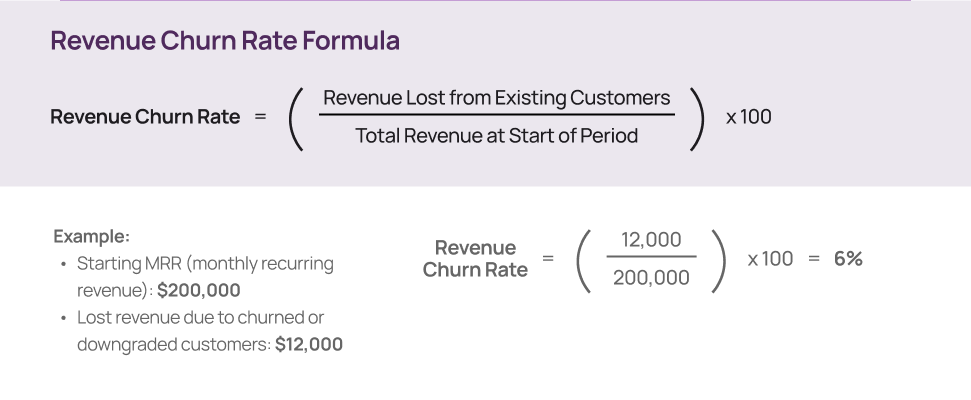
Task: Select the bold "$200,000" value
Action: coord(199,291)
